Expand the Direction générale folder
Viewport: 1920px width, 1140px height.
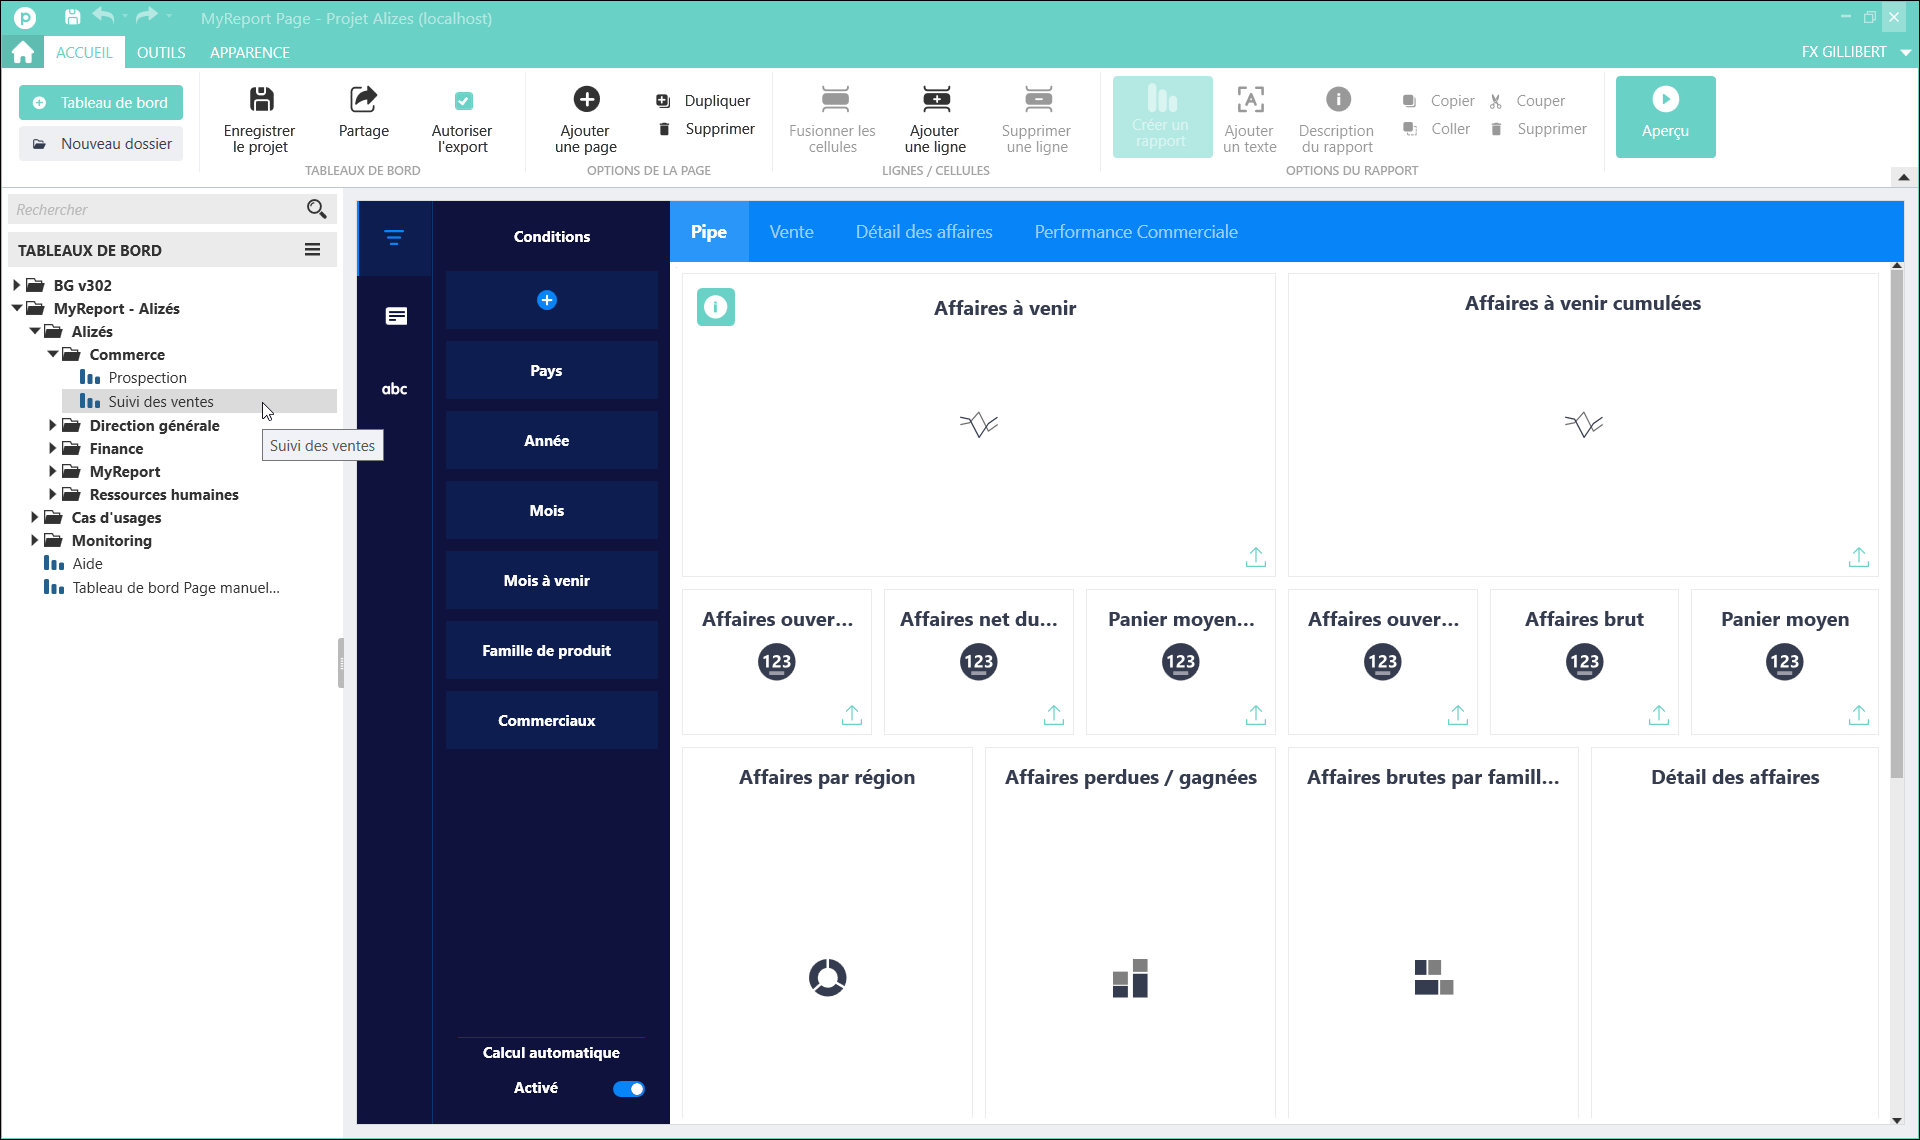tap(53, 425)
